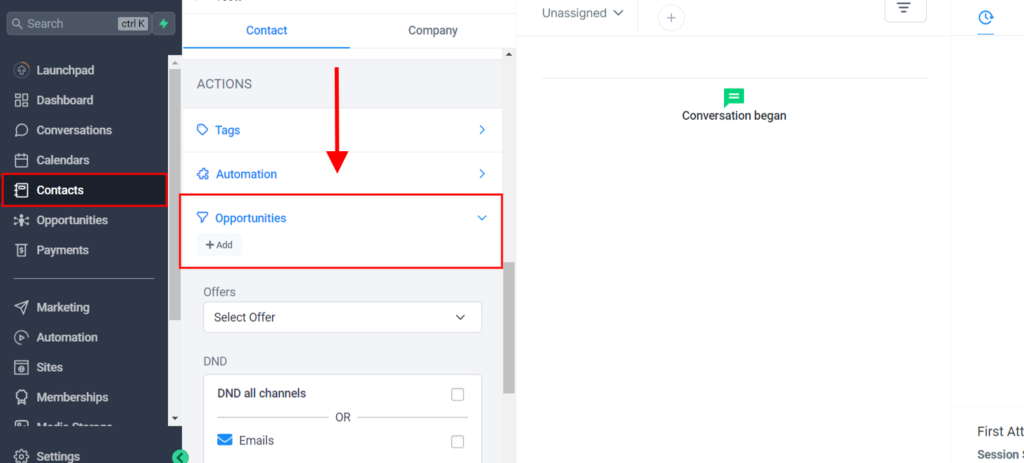Collapse the Opportunities section chevron
The width and height of the screenshot is (1024, 463).
coord(482,218)
